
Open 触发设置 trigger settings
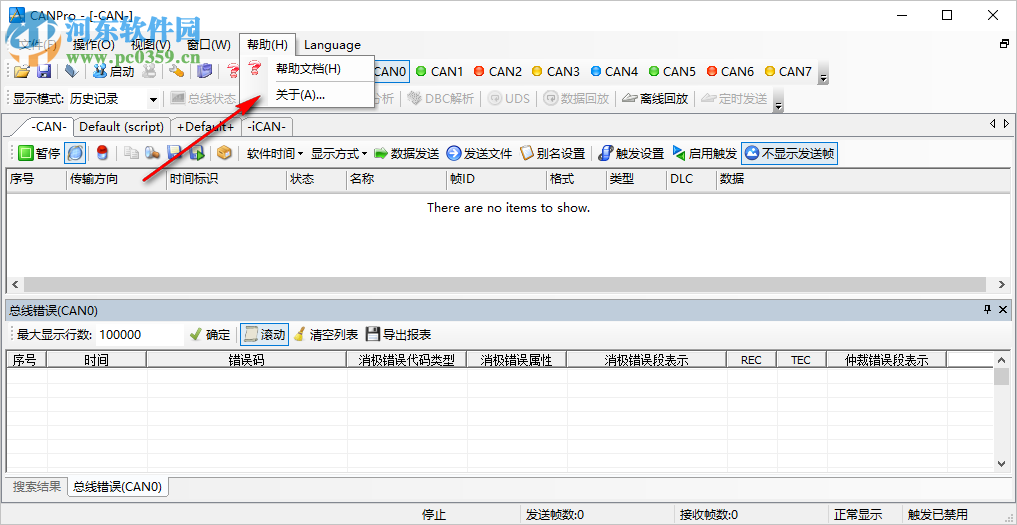pyautogui.click(x=631, y=154)
